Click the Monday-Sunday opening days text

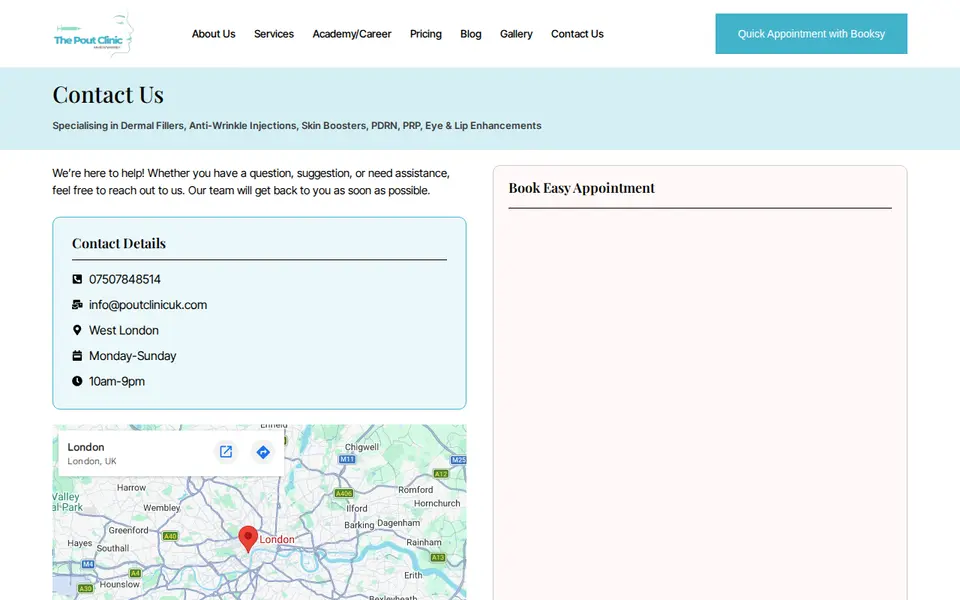[132, 356]
